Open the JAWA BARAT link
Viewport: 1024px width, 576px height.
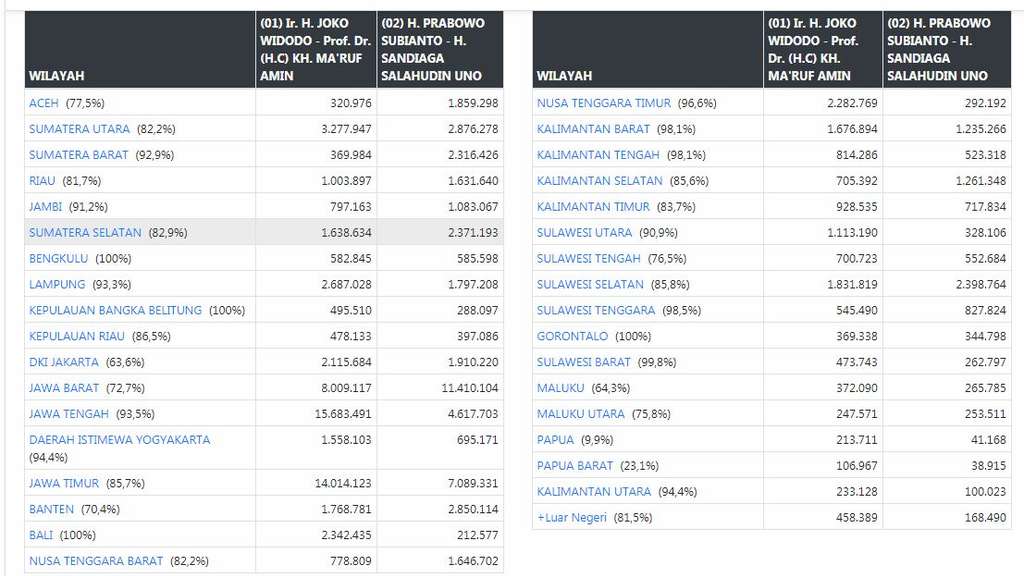(64, 388)
